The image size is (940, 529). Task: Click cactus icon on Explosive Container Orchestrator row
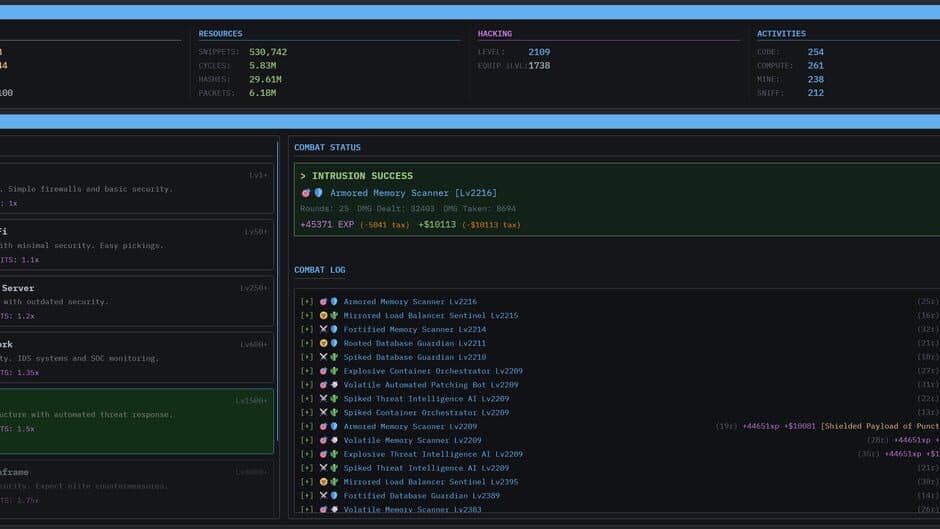click(333, 371)
